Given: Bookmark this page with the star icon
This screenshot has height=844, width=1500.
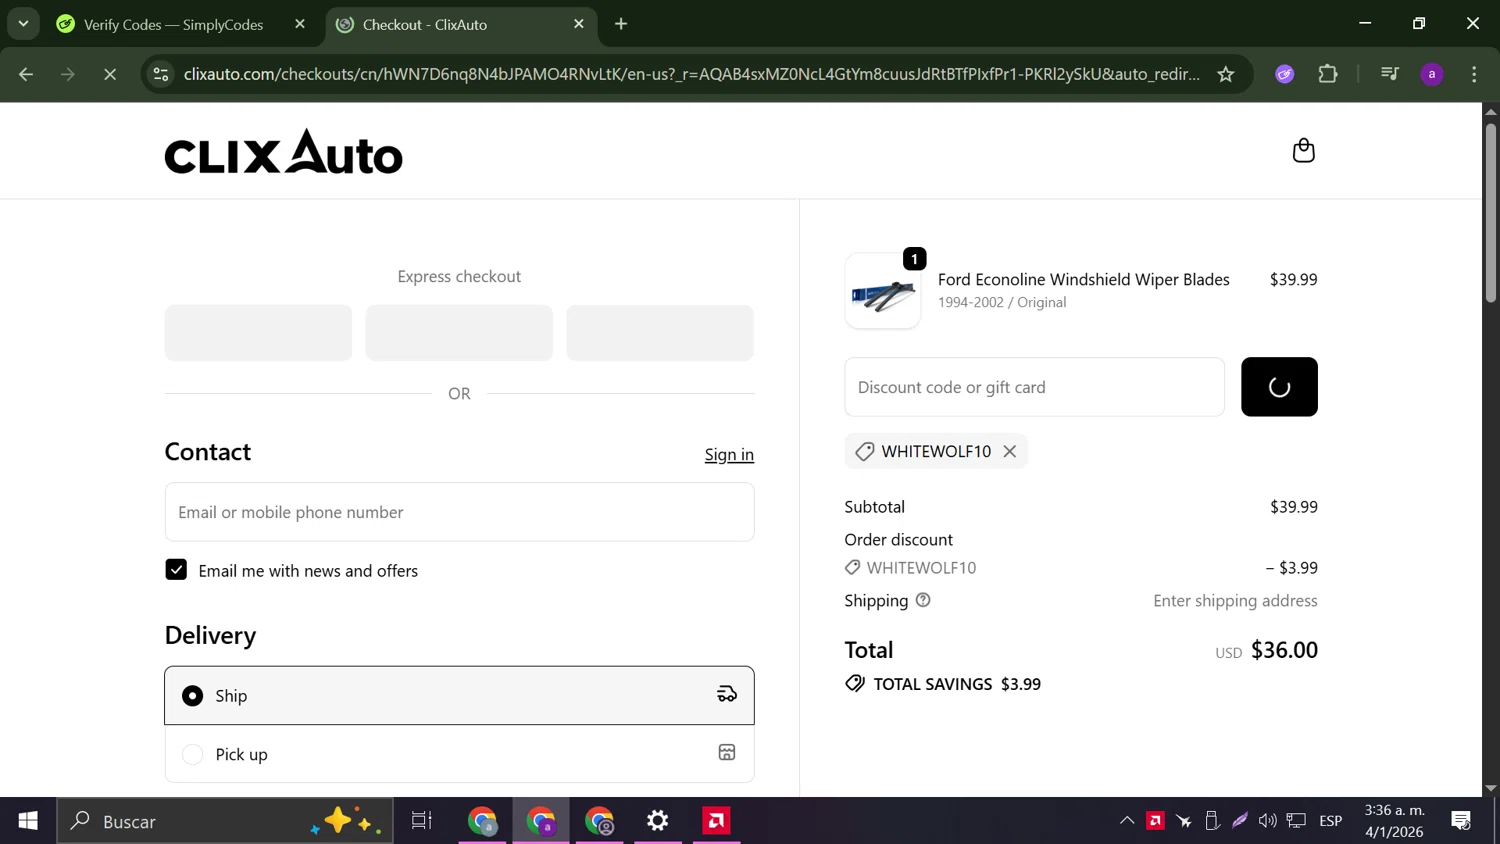Looking at the screenshot, I should click(x=1226, y=74).
